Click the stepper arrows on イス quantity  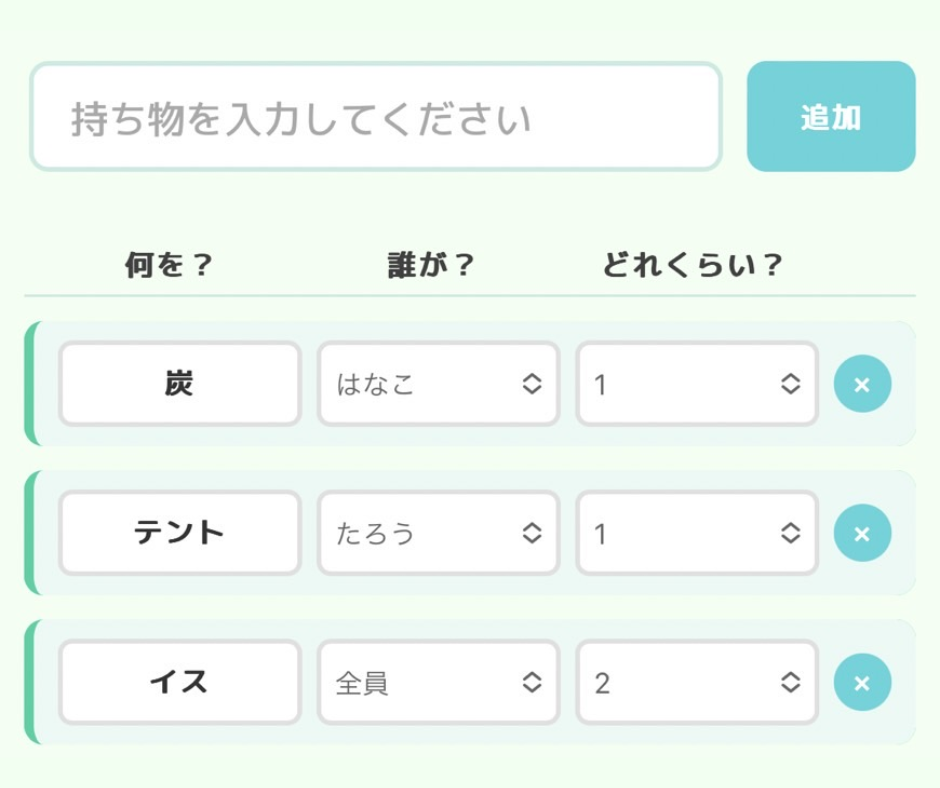pos(790,683)
